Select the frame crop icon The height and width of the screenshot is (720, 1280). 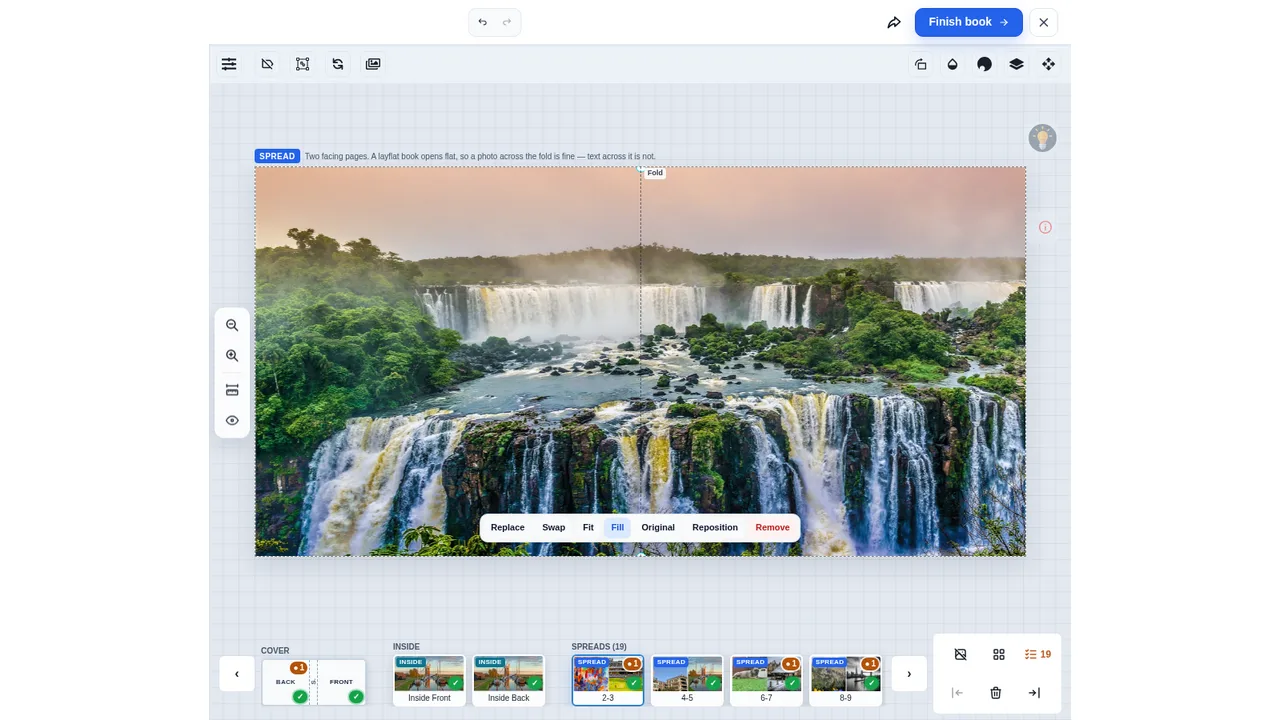[x=302, y=64]
